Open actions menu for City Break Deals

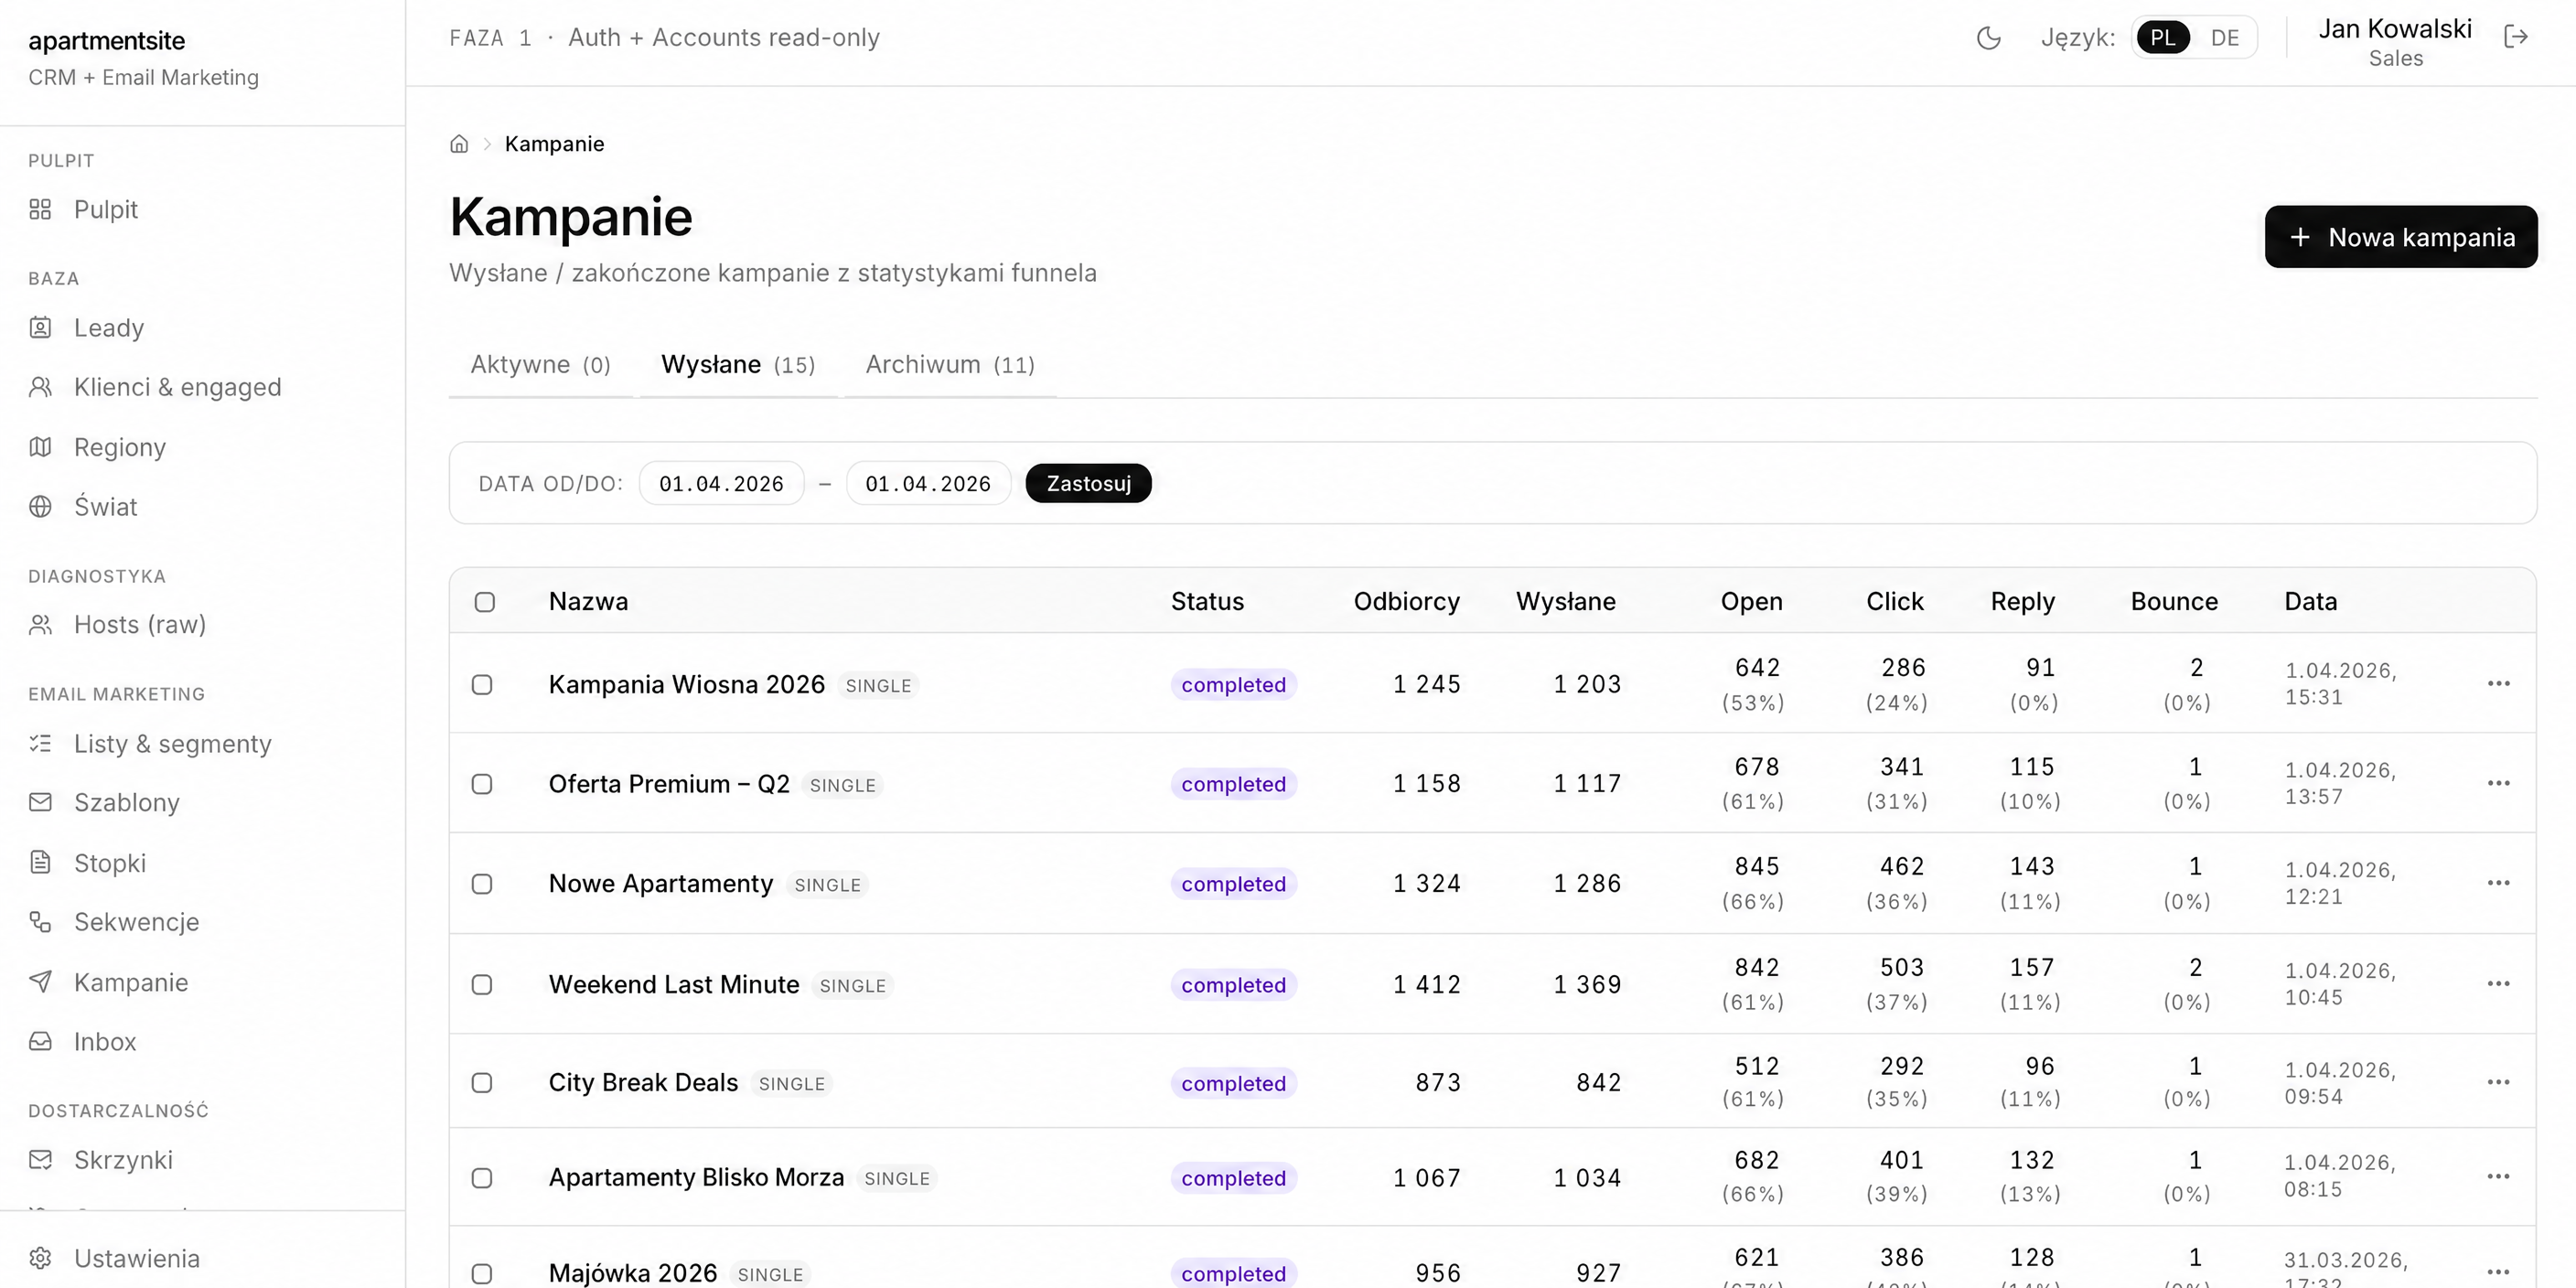pos(2498,1082)
